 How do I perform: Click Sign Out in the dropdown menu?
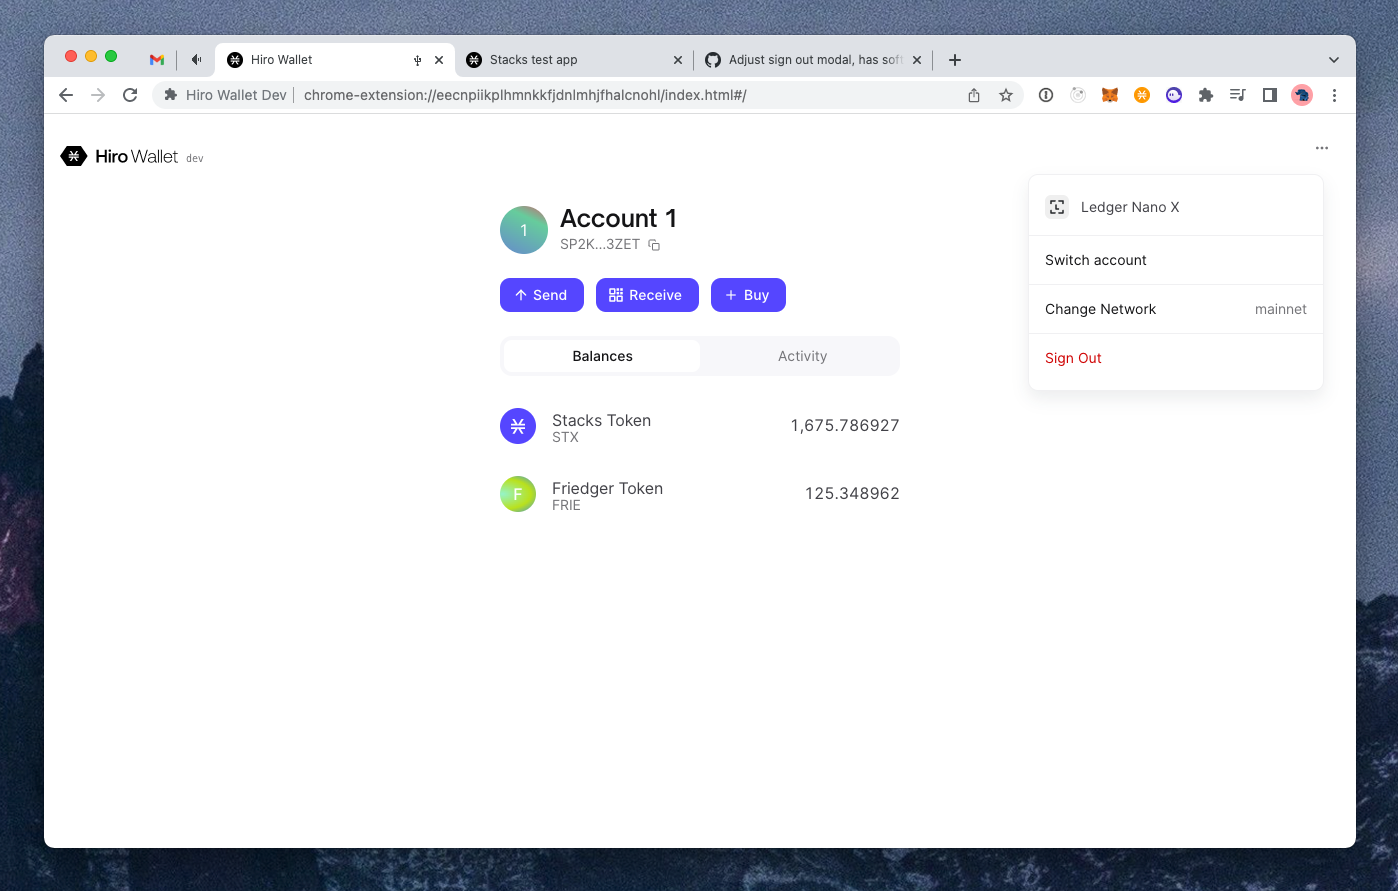click(x=1073, y=358)
